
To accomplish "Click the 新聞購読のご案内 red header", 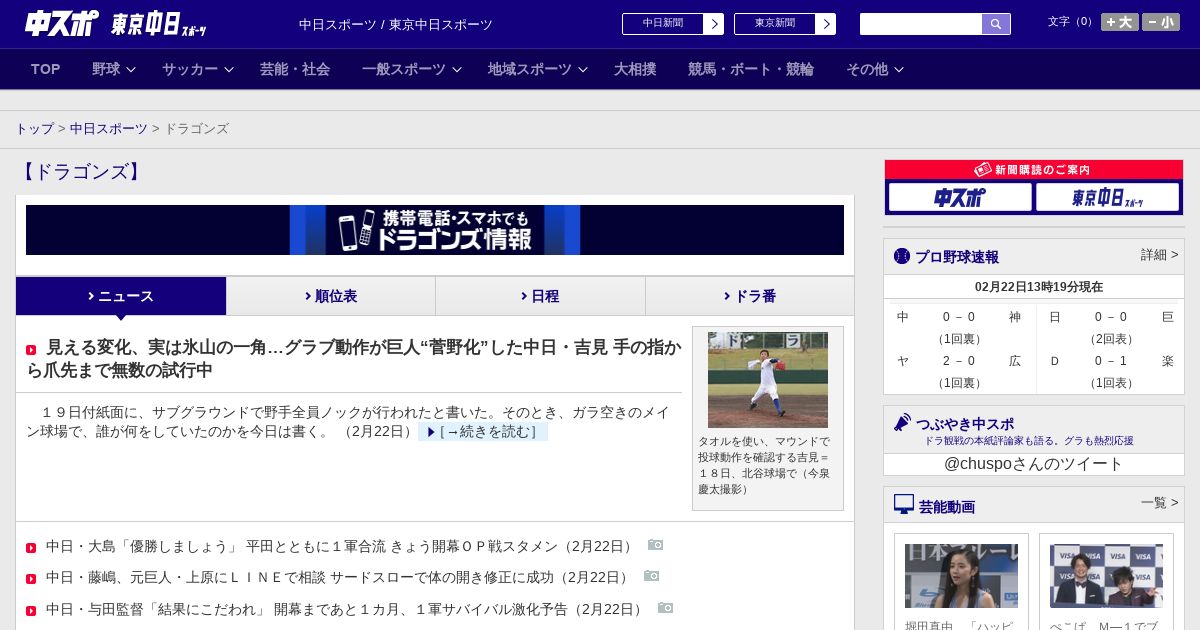I will [x=1034, y=170].
